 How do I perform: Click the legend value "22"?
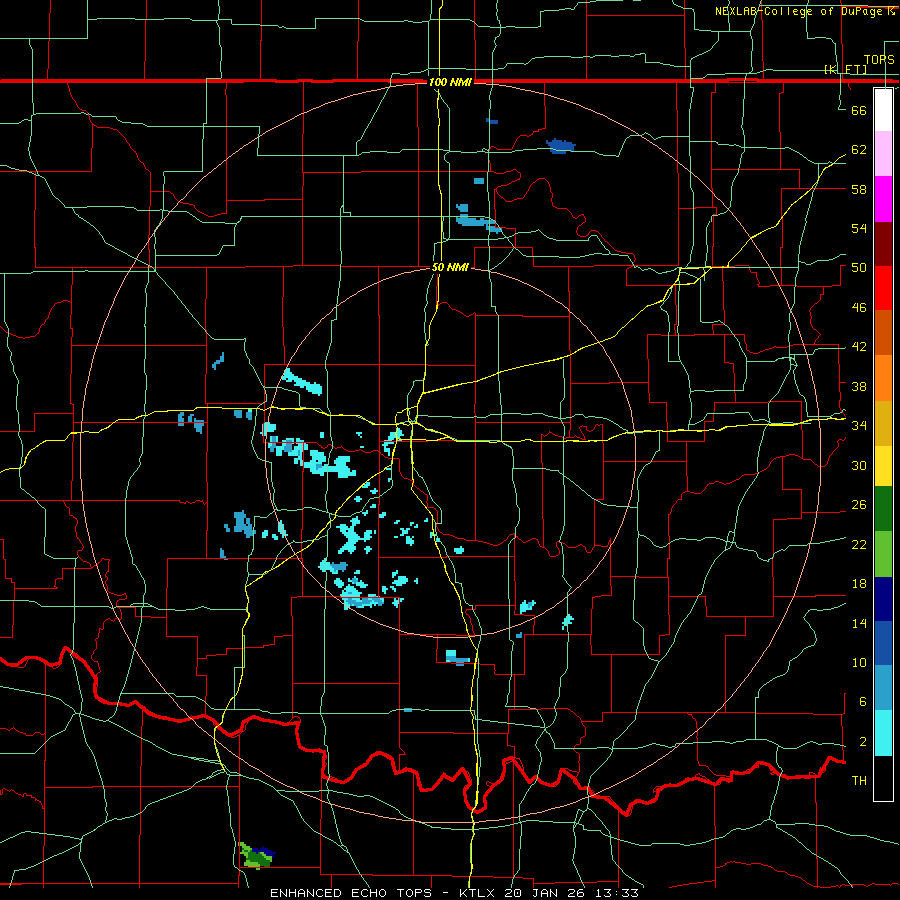(859, 545)
